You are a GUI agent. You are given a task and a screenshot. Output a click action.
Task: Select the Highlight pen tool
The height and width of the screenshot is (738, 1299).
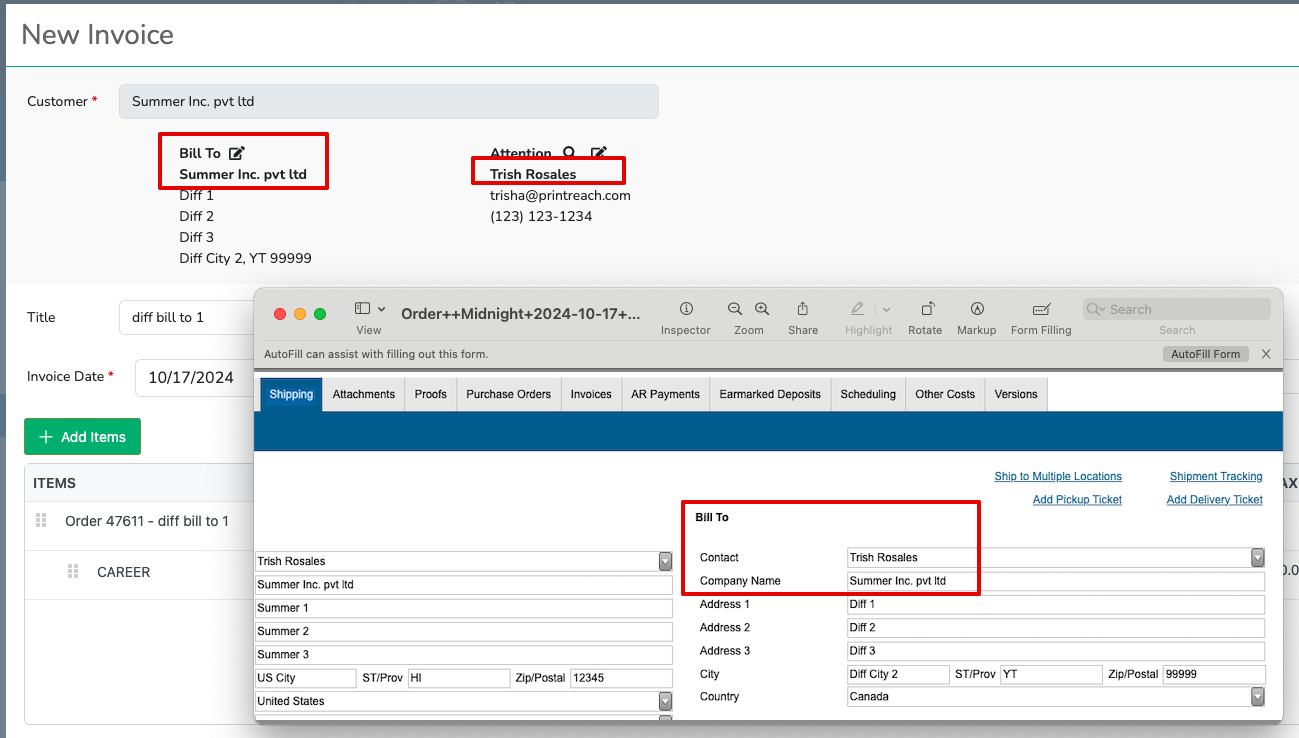click(857, 309)
